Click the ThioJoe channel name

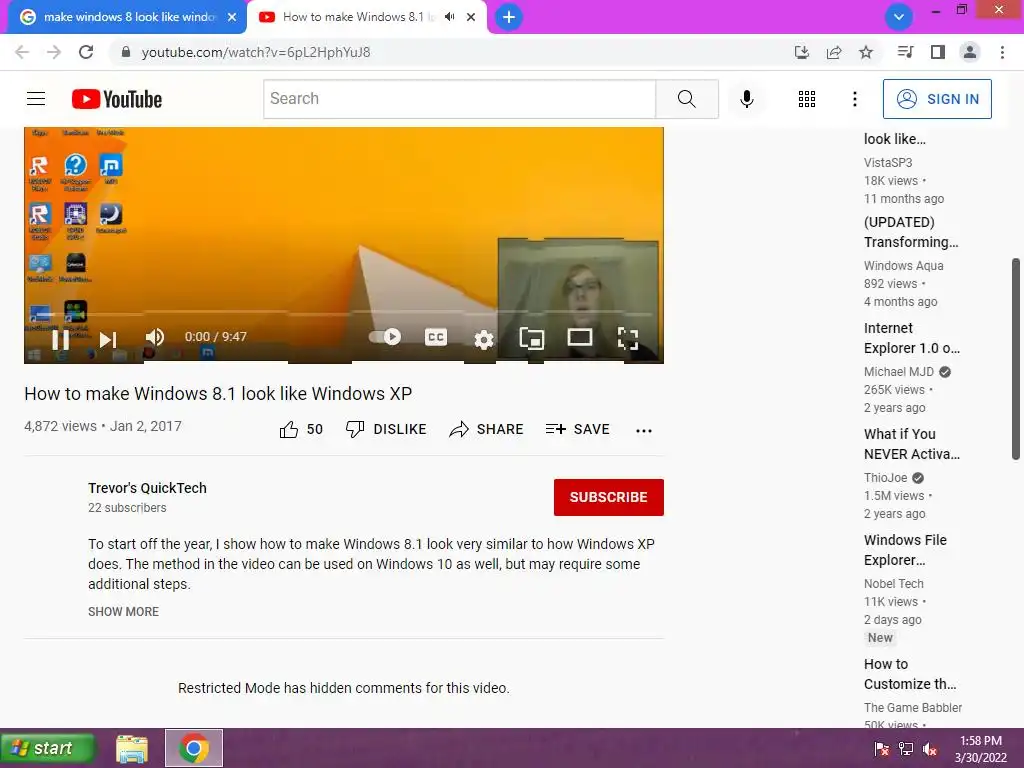pyautogui.click(x=886, y=477)
